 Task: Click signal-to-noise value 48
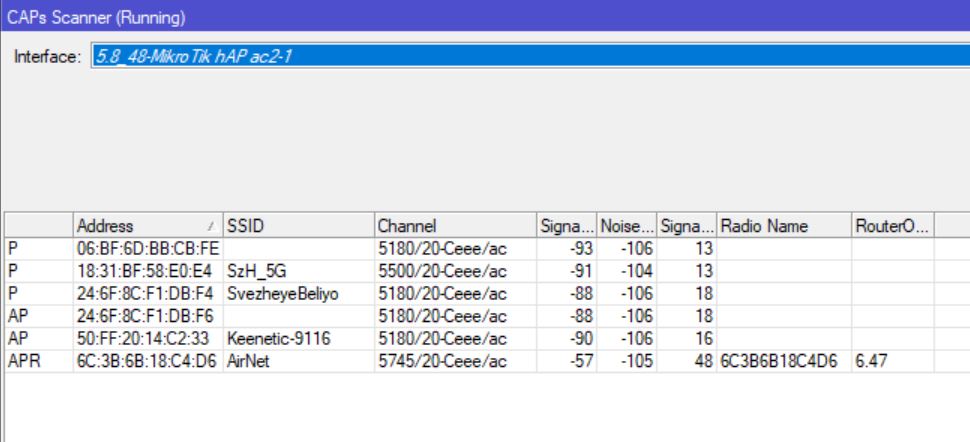pyautogui.click(x=703, y=361)
